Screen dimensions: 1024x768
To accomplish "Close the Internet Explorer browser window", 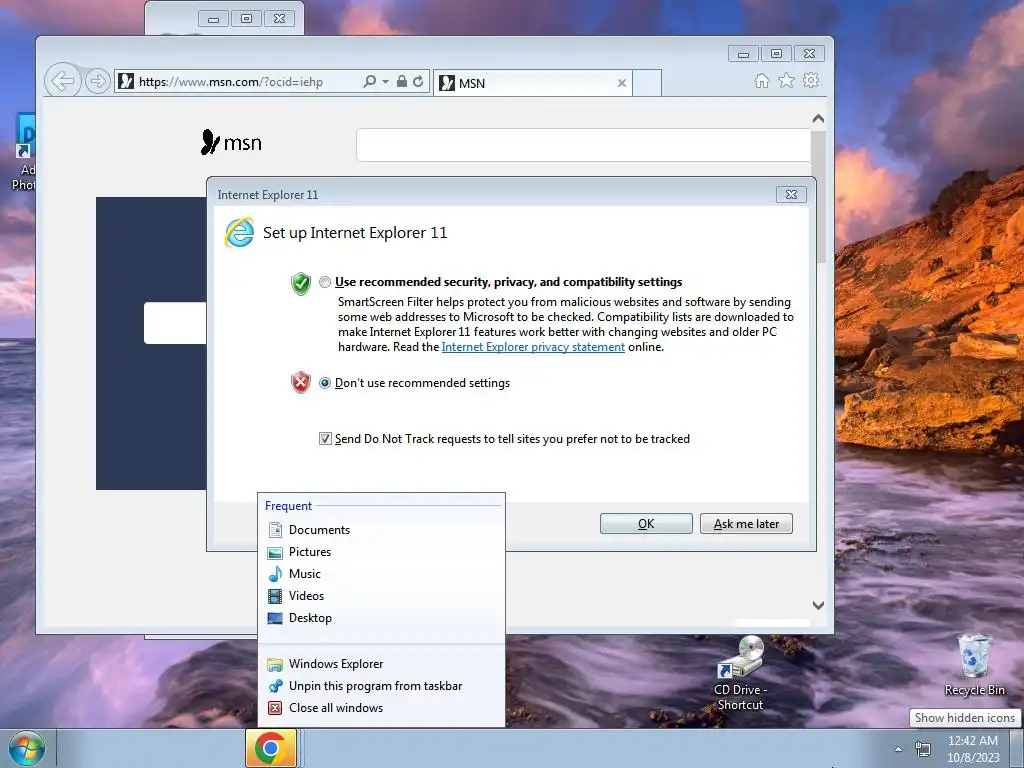I will 809,54.
